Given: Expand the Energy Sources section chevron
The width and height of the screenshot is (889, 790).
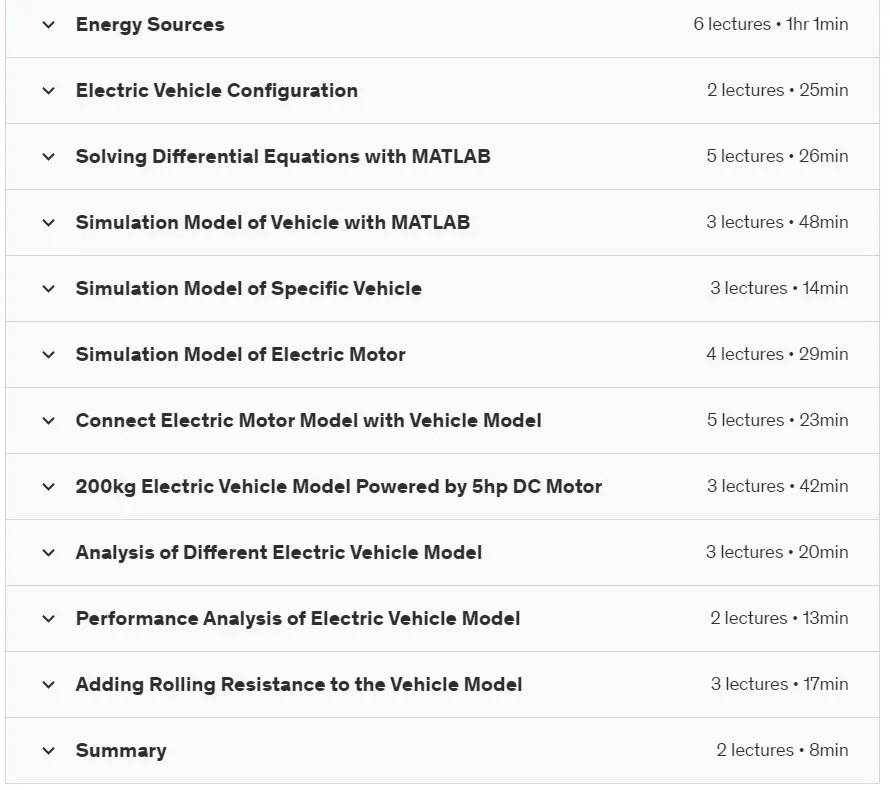Looking at the screenshot, I should point(49,25).
